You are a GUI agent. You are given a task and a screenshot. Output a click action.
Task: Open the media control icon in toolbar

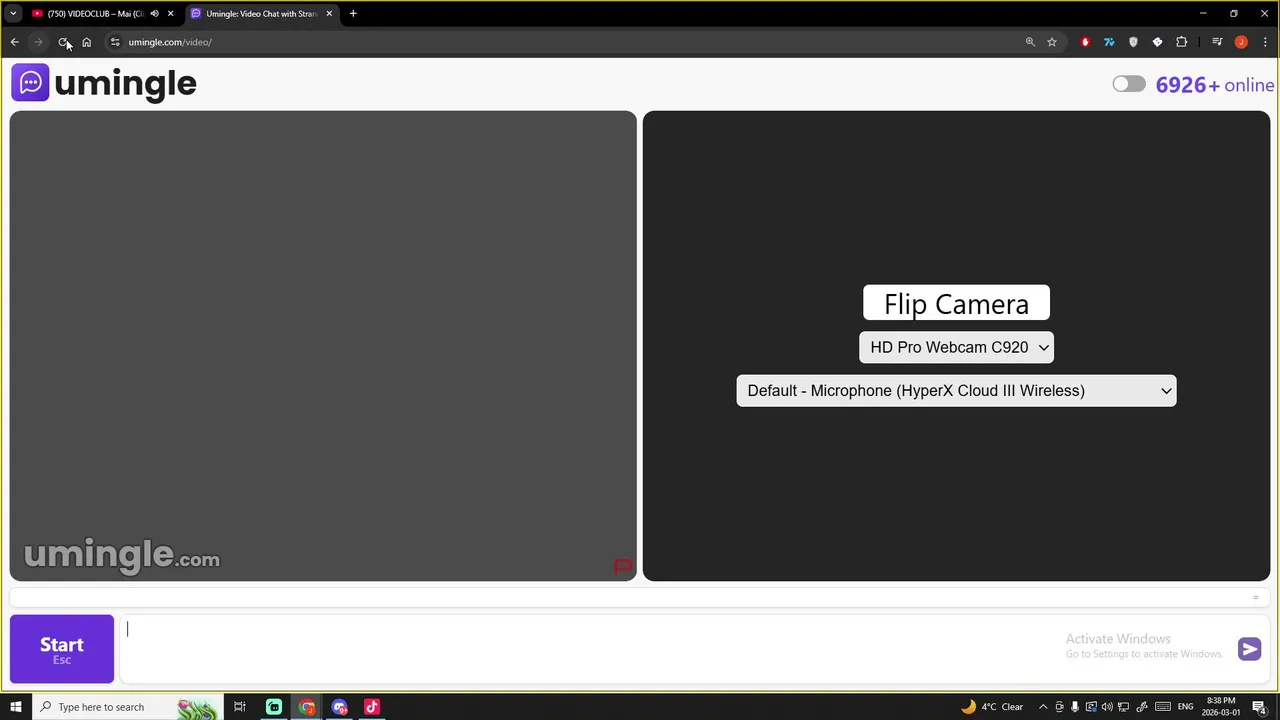coord(1217,42)
